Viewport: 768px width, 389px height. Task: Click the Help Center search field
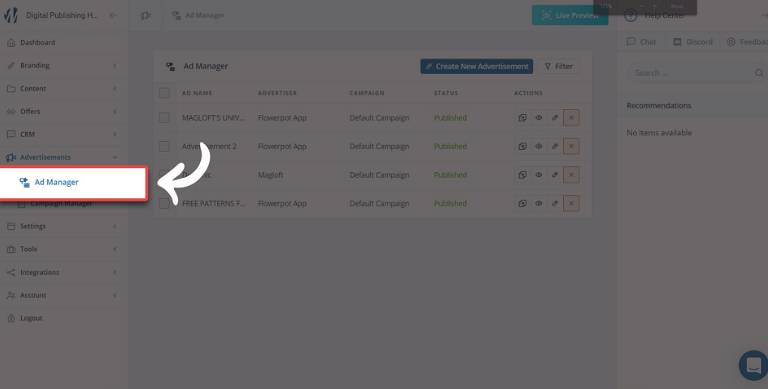coord(697,73)
